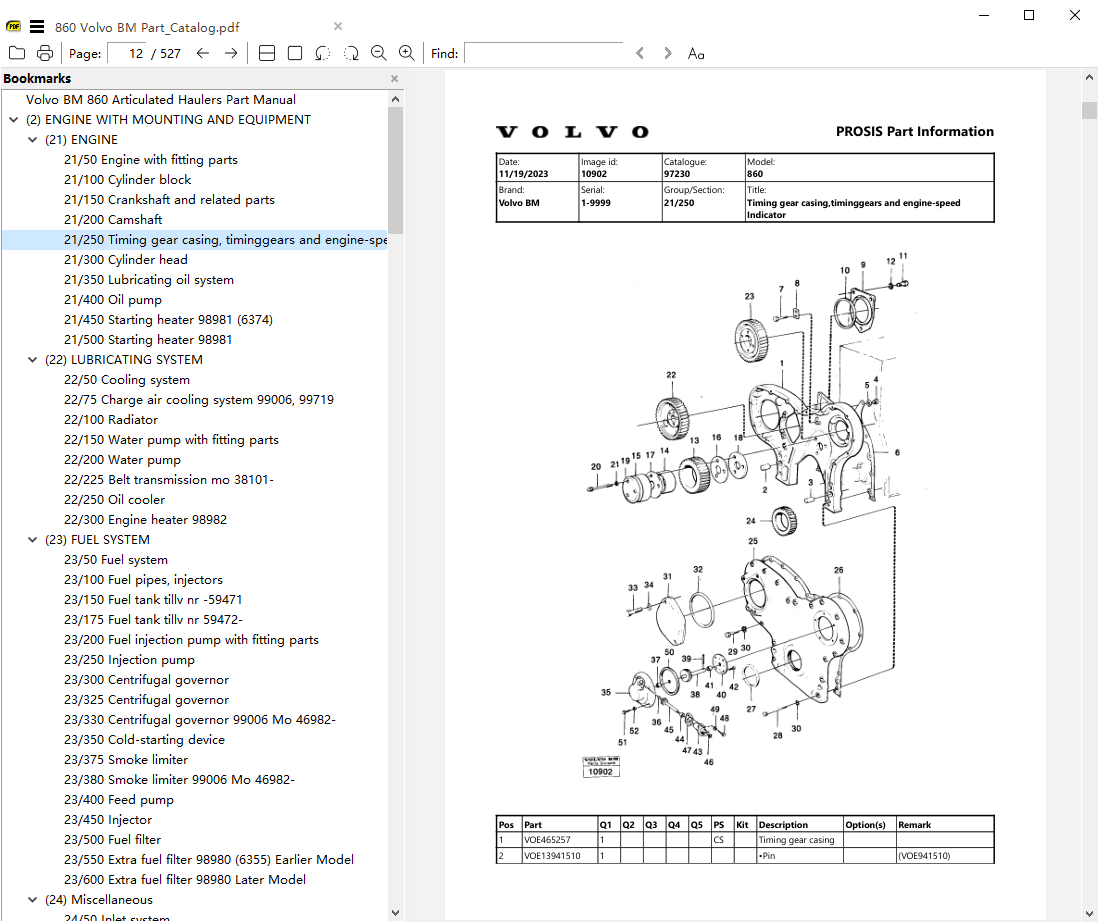Image resolution: width=1099 pixels, height=923 pixels.
Task: Rotate the page clockwise
Action: tap(351, 53)
